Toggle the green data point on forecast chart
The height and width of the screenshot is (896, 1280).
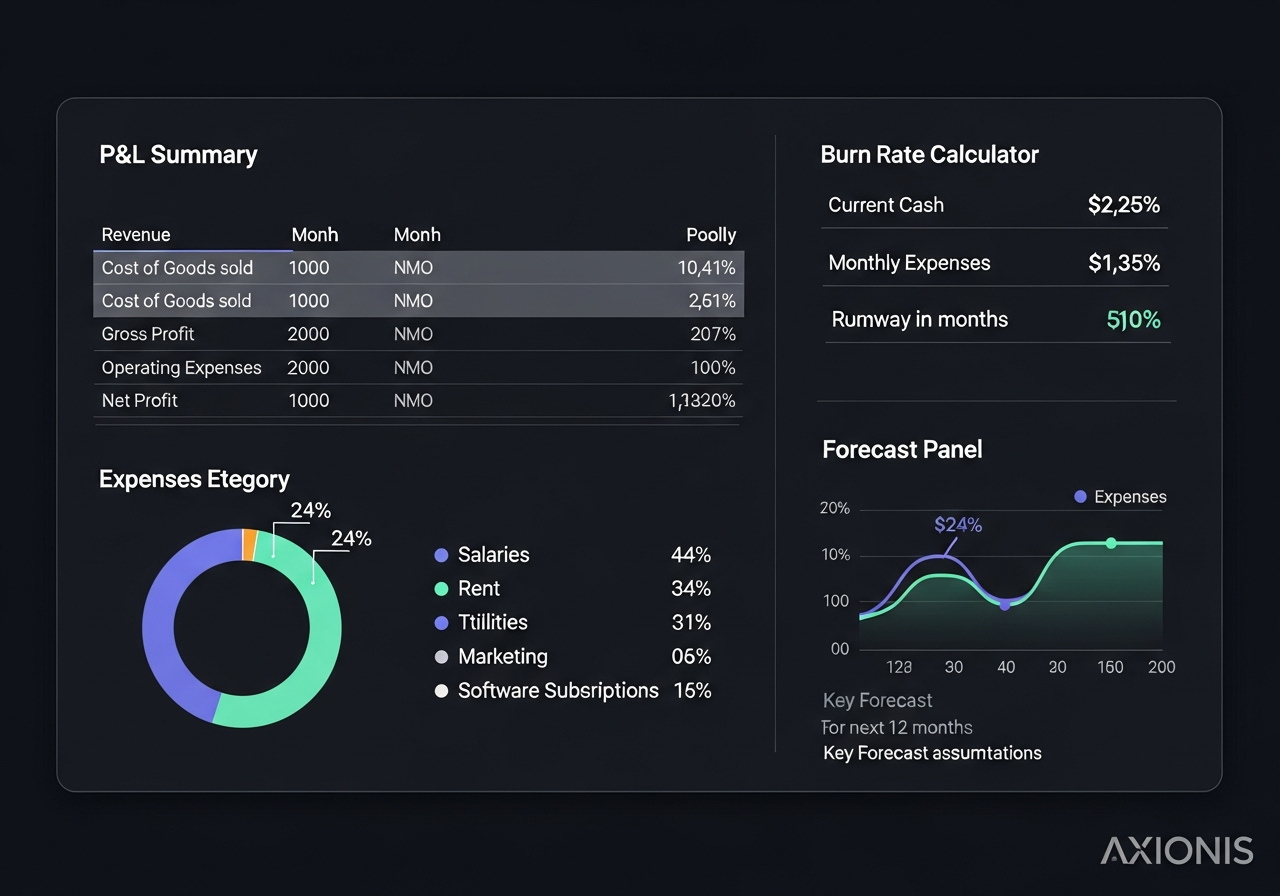tap(1111, 543)
